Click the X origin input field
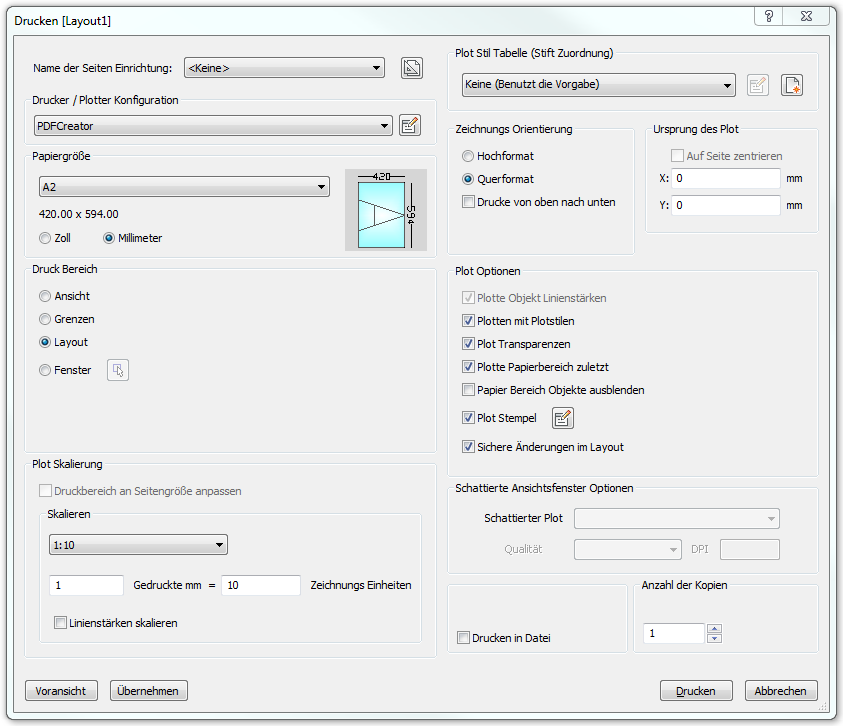The height and width of the screenshot is (726, 843). (x=726, y=178)
